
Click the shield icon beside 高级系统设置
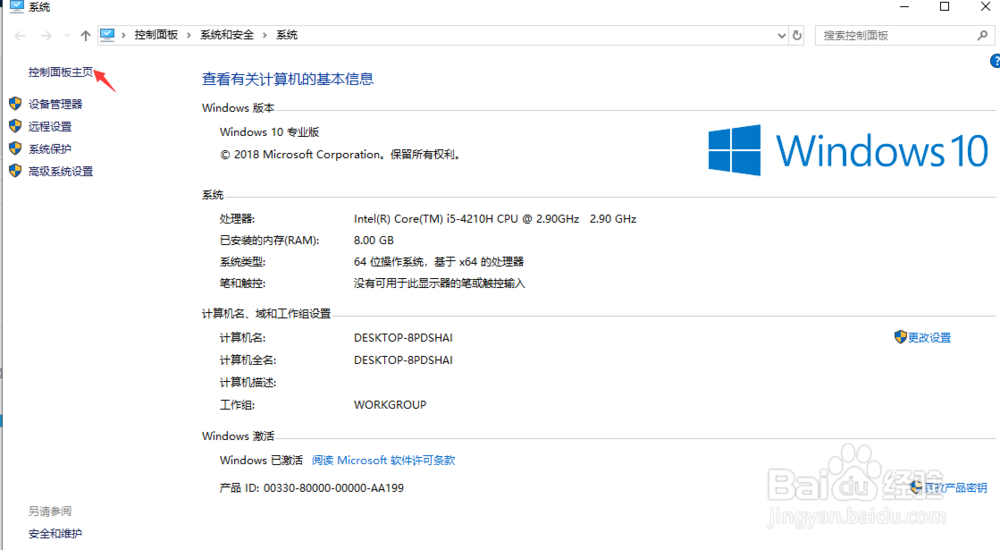point(15,170)
